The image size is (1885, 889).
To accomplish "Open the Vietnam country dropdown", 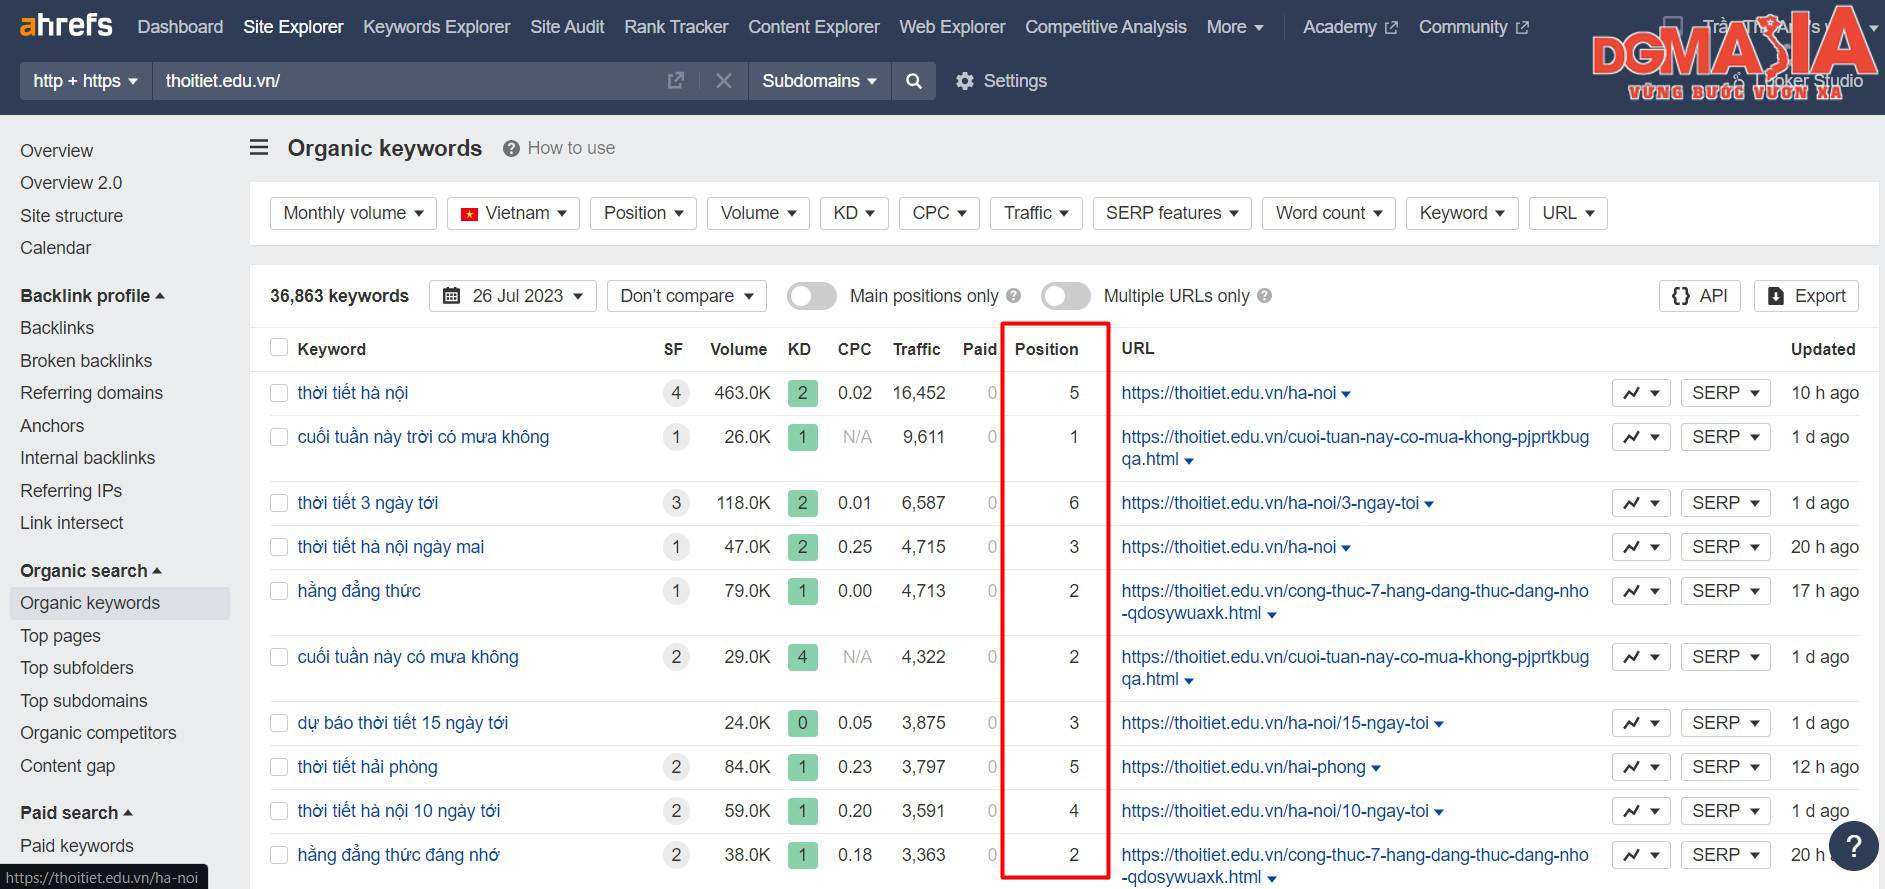I will tap(513, 213).
